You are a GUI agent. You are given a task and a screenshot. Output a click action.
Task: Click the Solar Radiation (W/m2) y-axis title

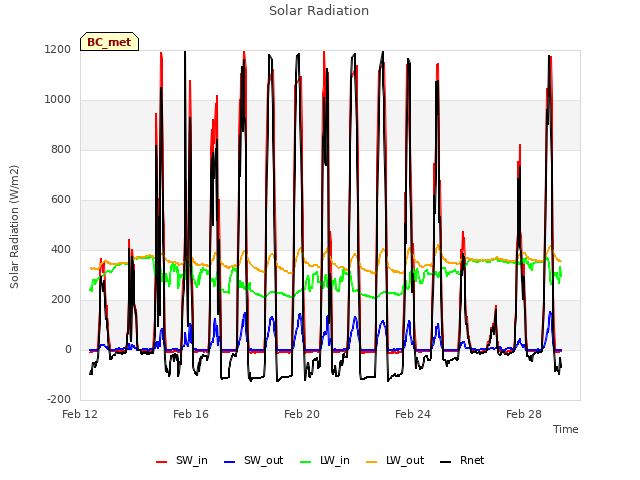(14, 227)
